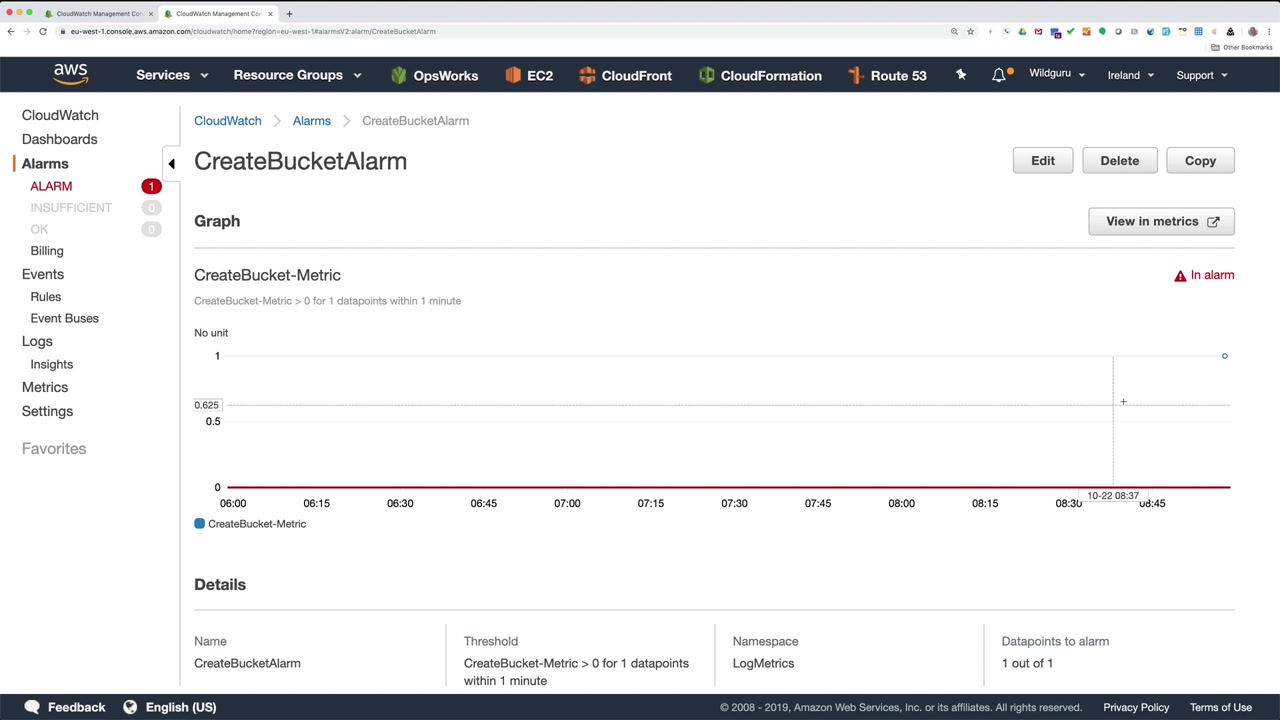Viewport: 1280px width, 720px height.
Task: Open the CloudFront shortcut icon
Action: point(587,75)
